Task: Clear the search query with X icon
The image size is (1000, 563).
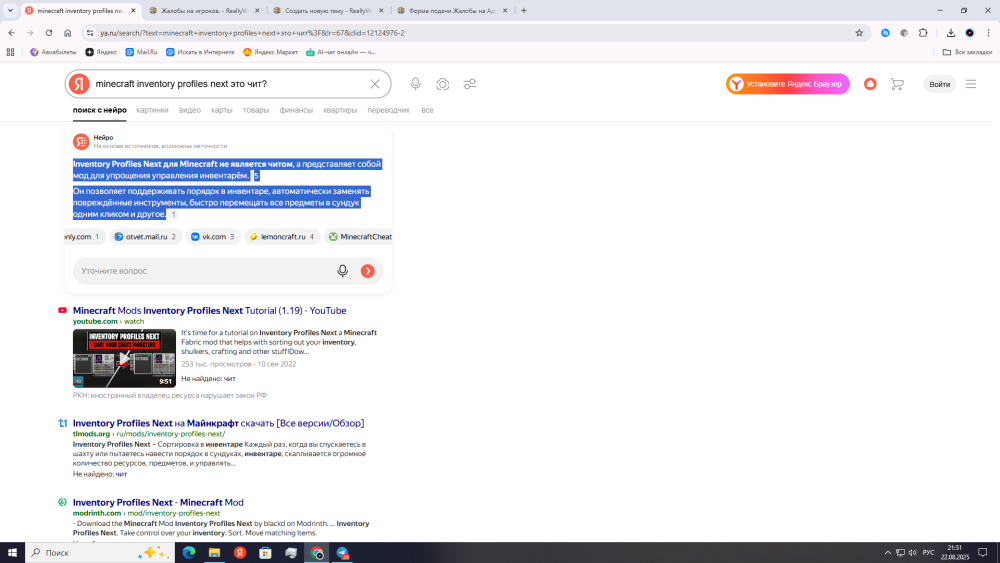Action: (x=375, y=84)
